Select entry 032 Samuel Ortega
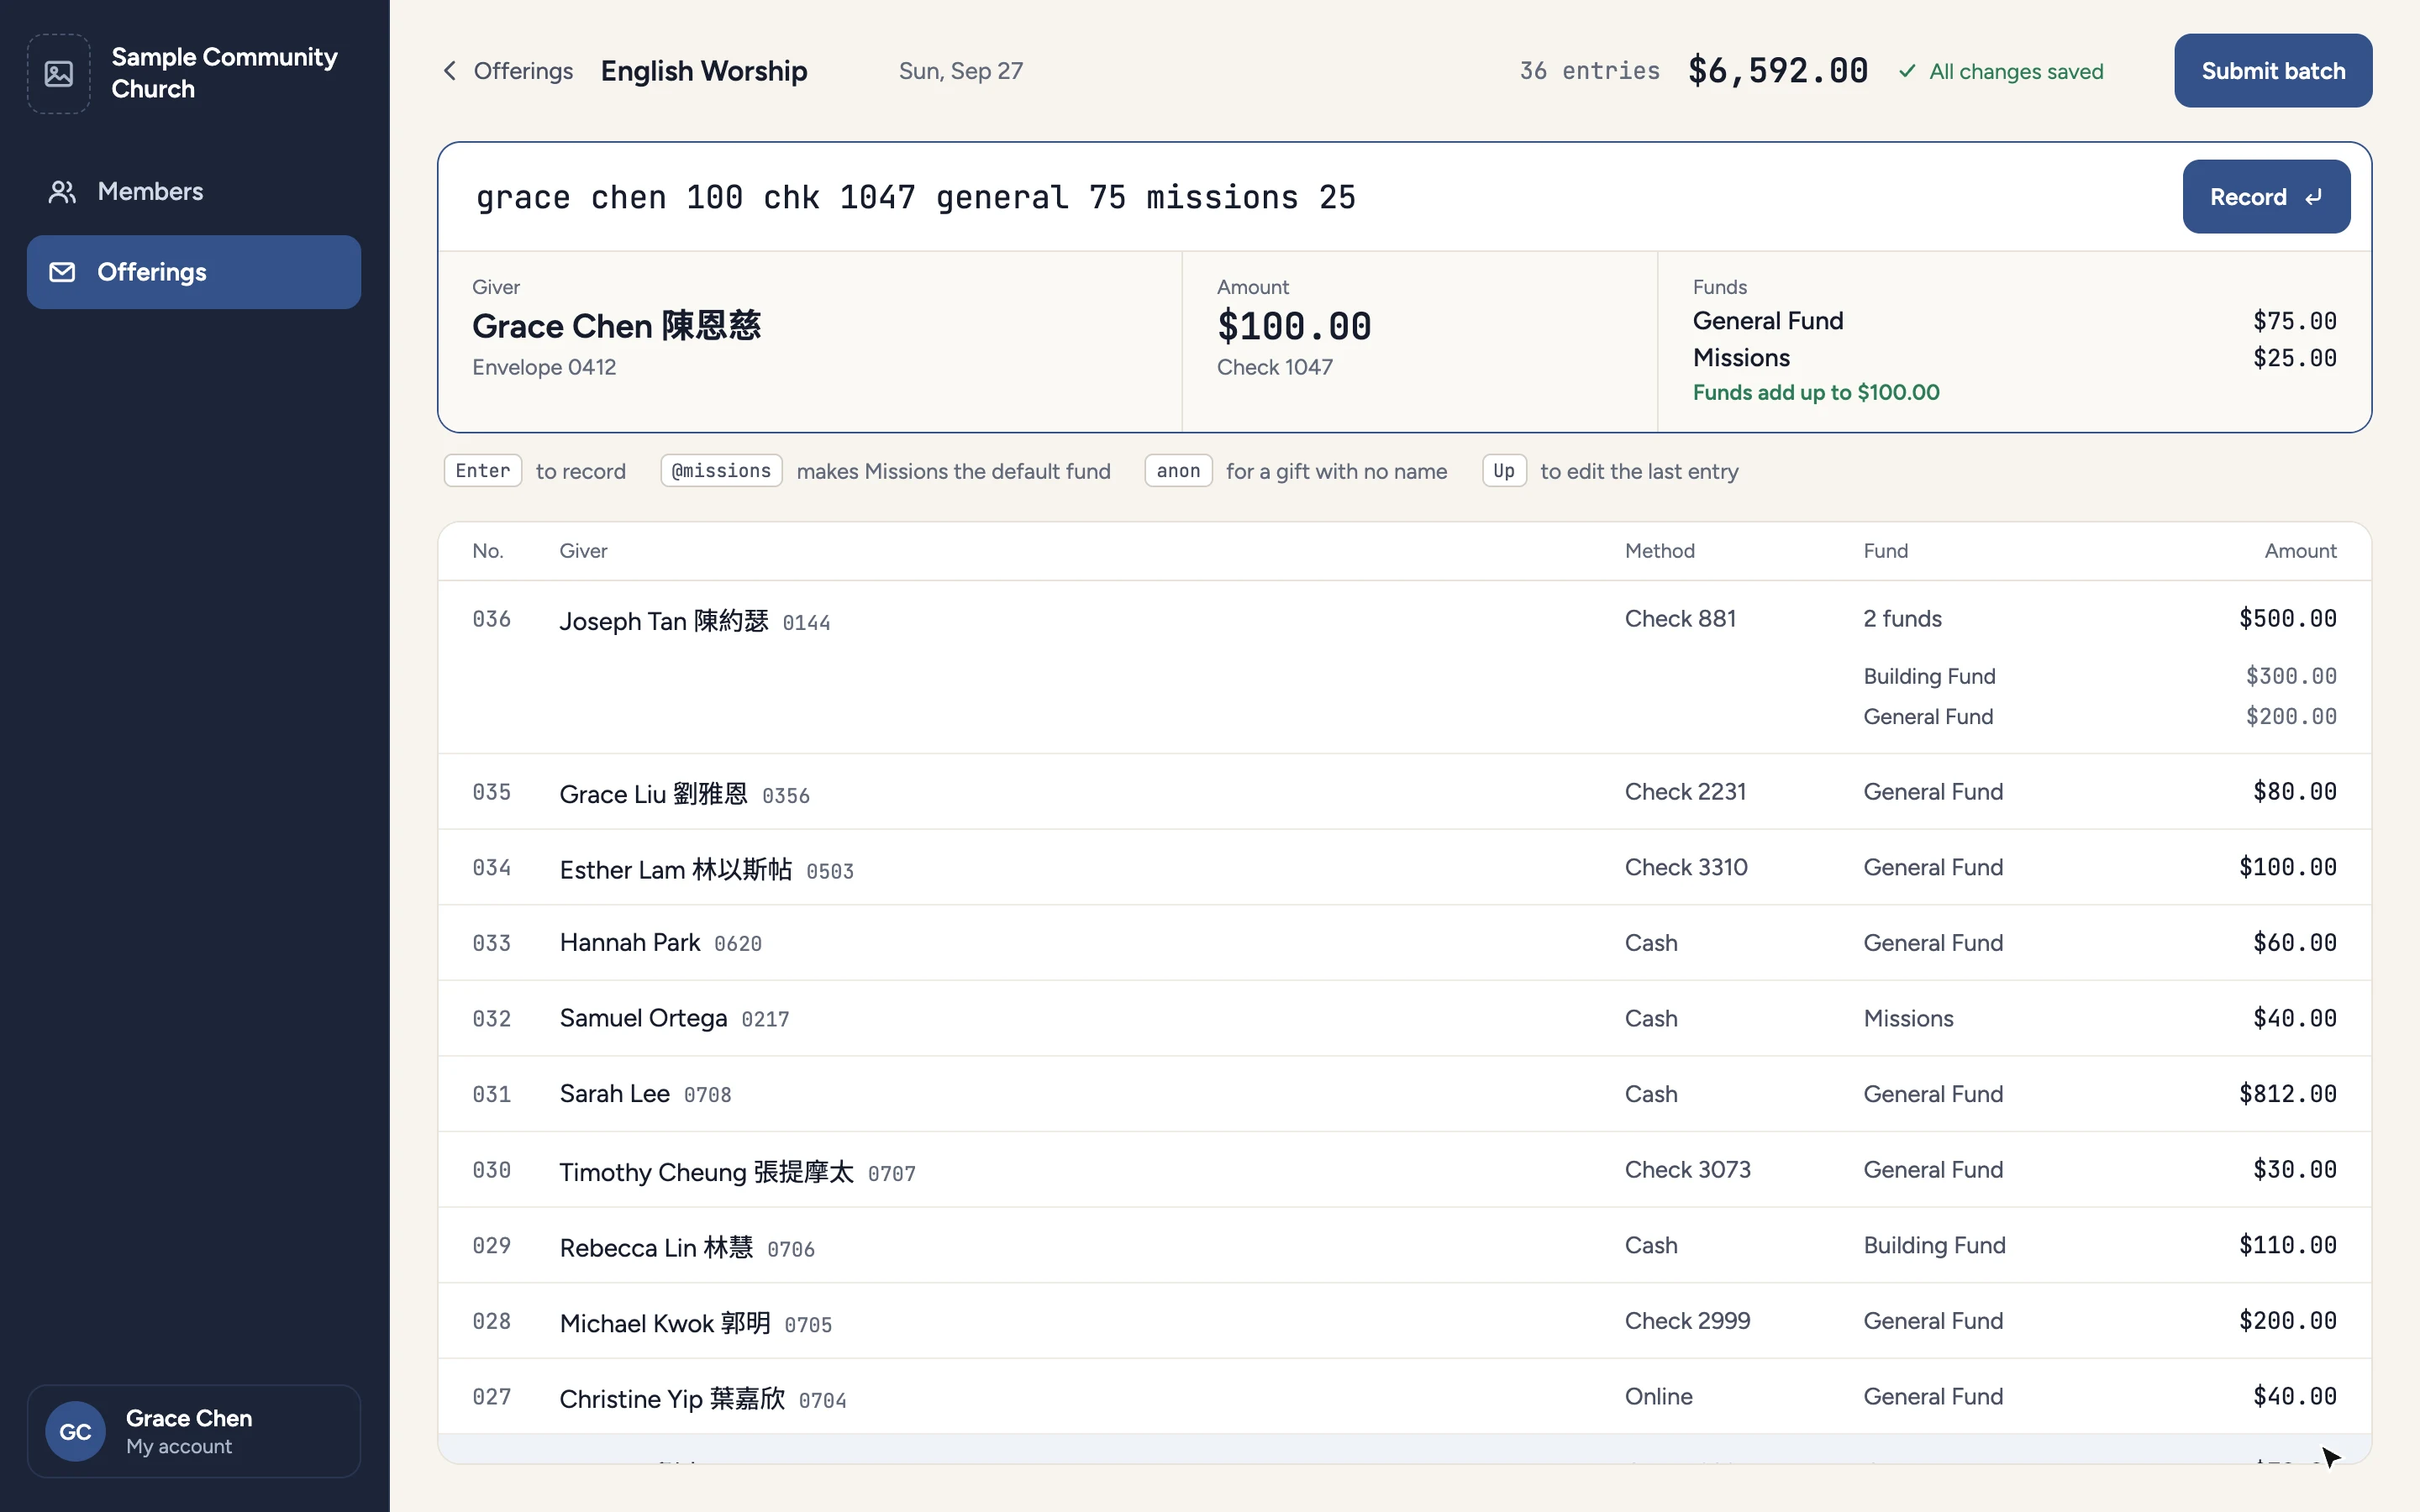The image size is (2420, 1512). pyautogui.click(x=1404, y=1019)
